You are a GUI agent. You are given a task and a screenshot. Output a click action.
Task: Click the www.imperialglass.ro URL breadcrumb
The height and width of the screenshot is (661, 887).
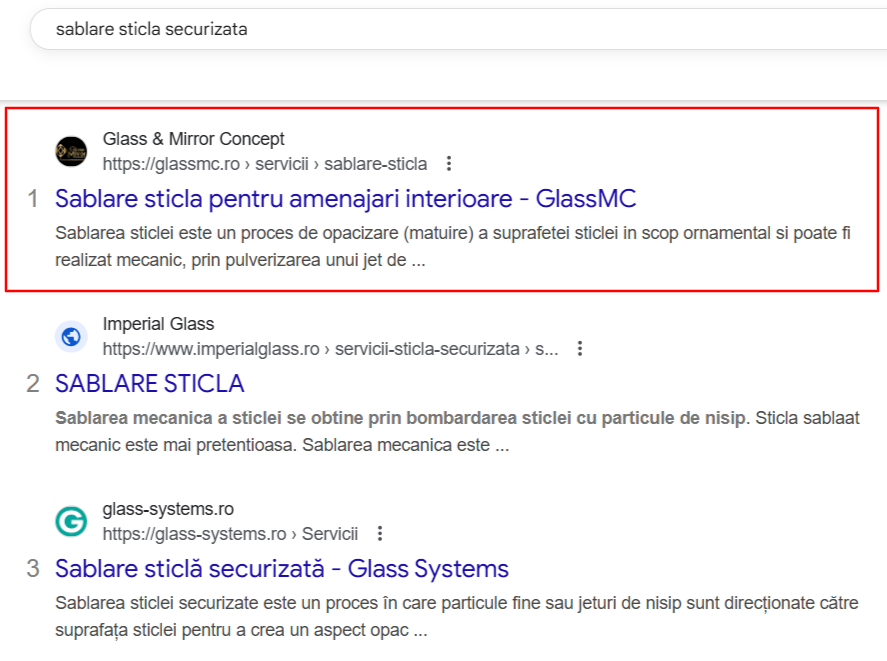(330, 349)
